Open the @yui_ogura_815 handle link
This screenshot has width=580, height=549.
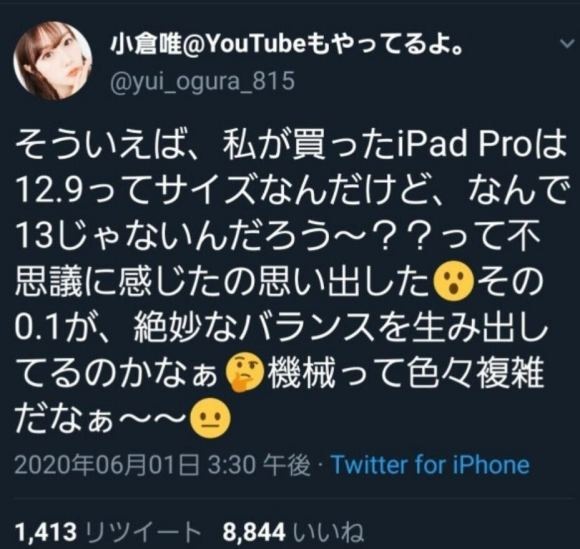tap(203, 81)
